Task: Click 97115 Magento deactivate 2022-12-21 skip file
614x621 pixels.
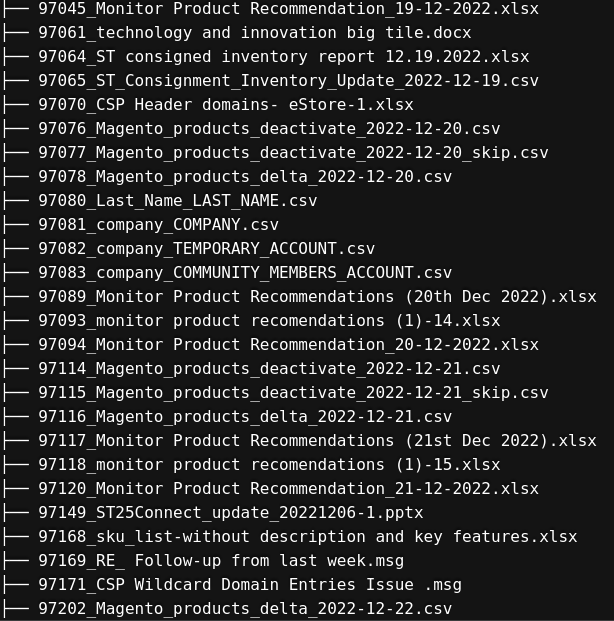Action: (x=293, y=392)
